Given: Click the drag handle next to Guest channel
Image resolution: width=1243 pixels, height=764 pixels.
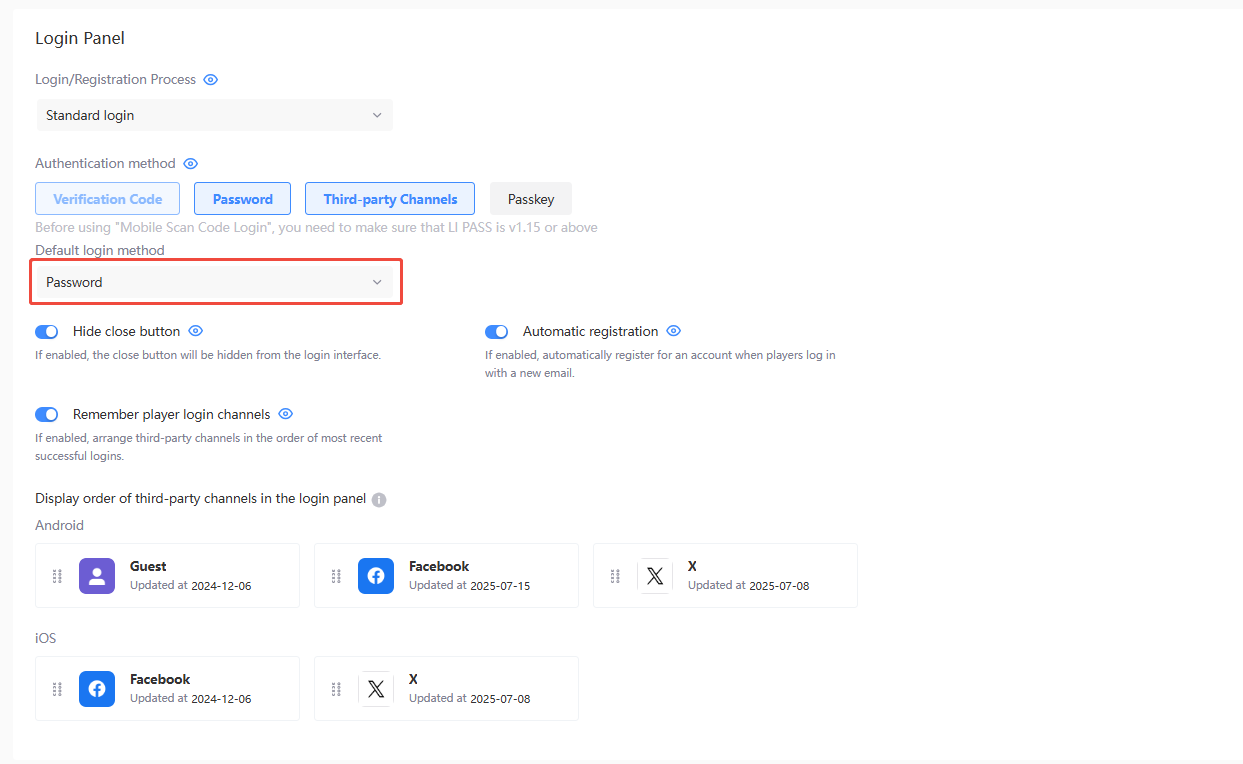Looking at the screenshot, I should pos(57,575).
